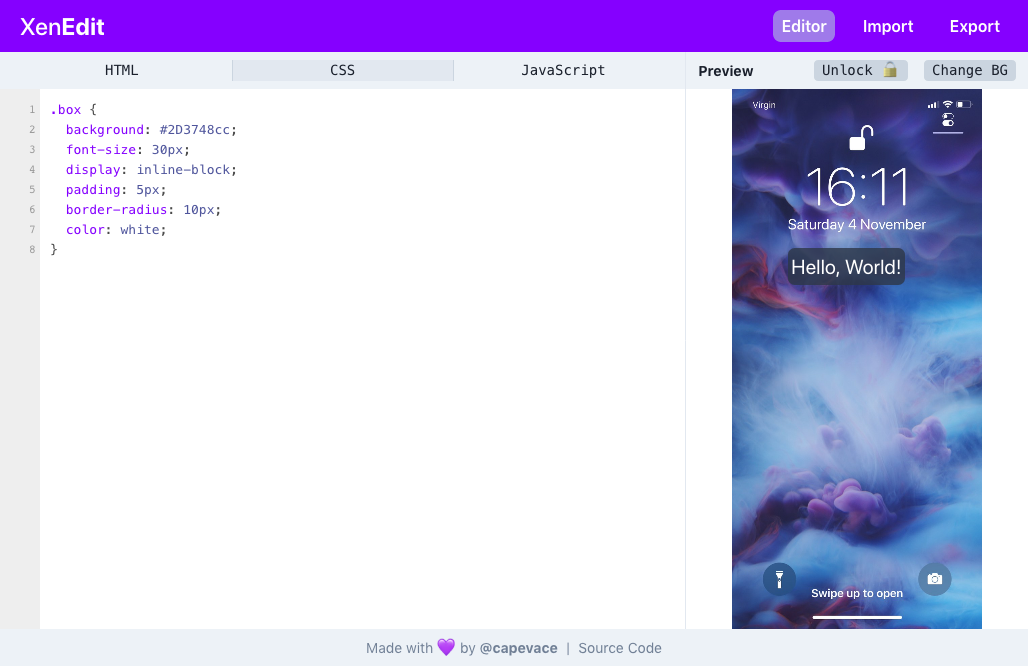Click the Hello, World! box in the preview

(846, 267)
